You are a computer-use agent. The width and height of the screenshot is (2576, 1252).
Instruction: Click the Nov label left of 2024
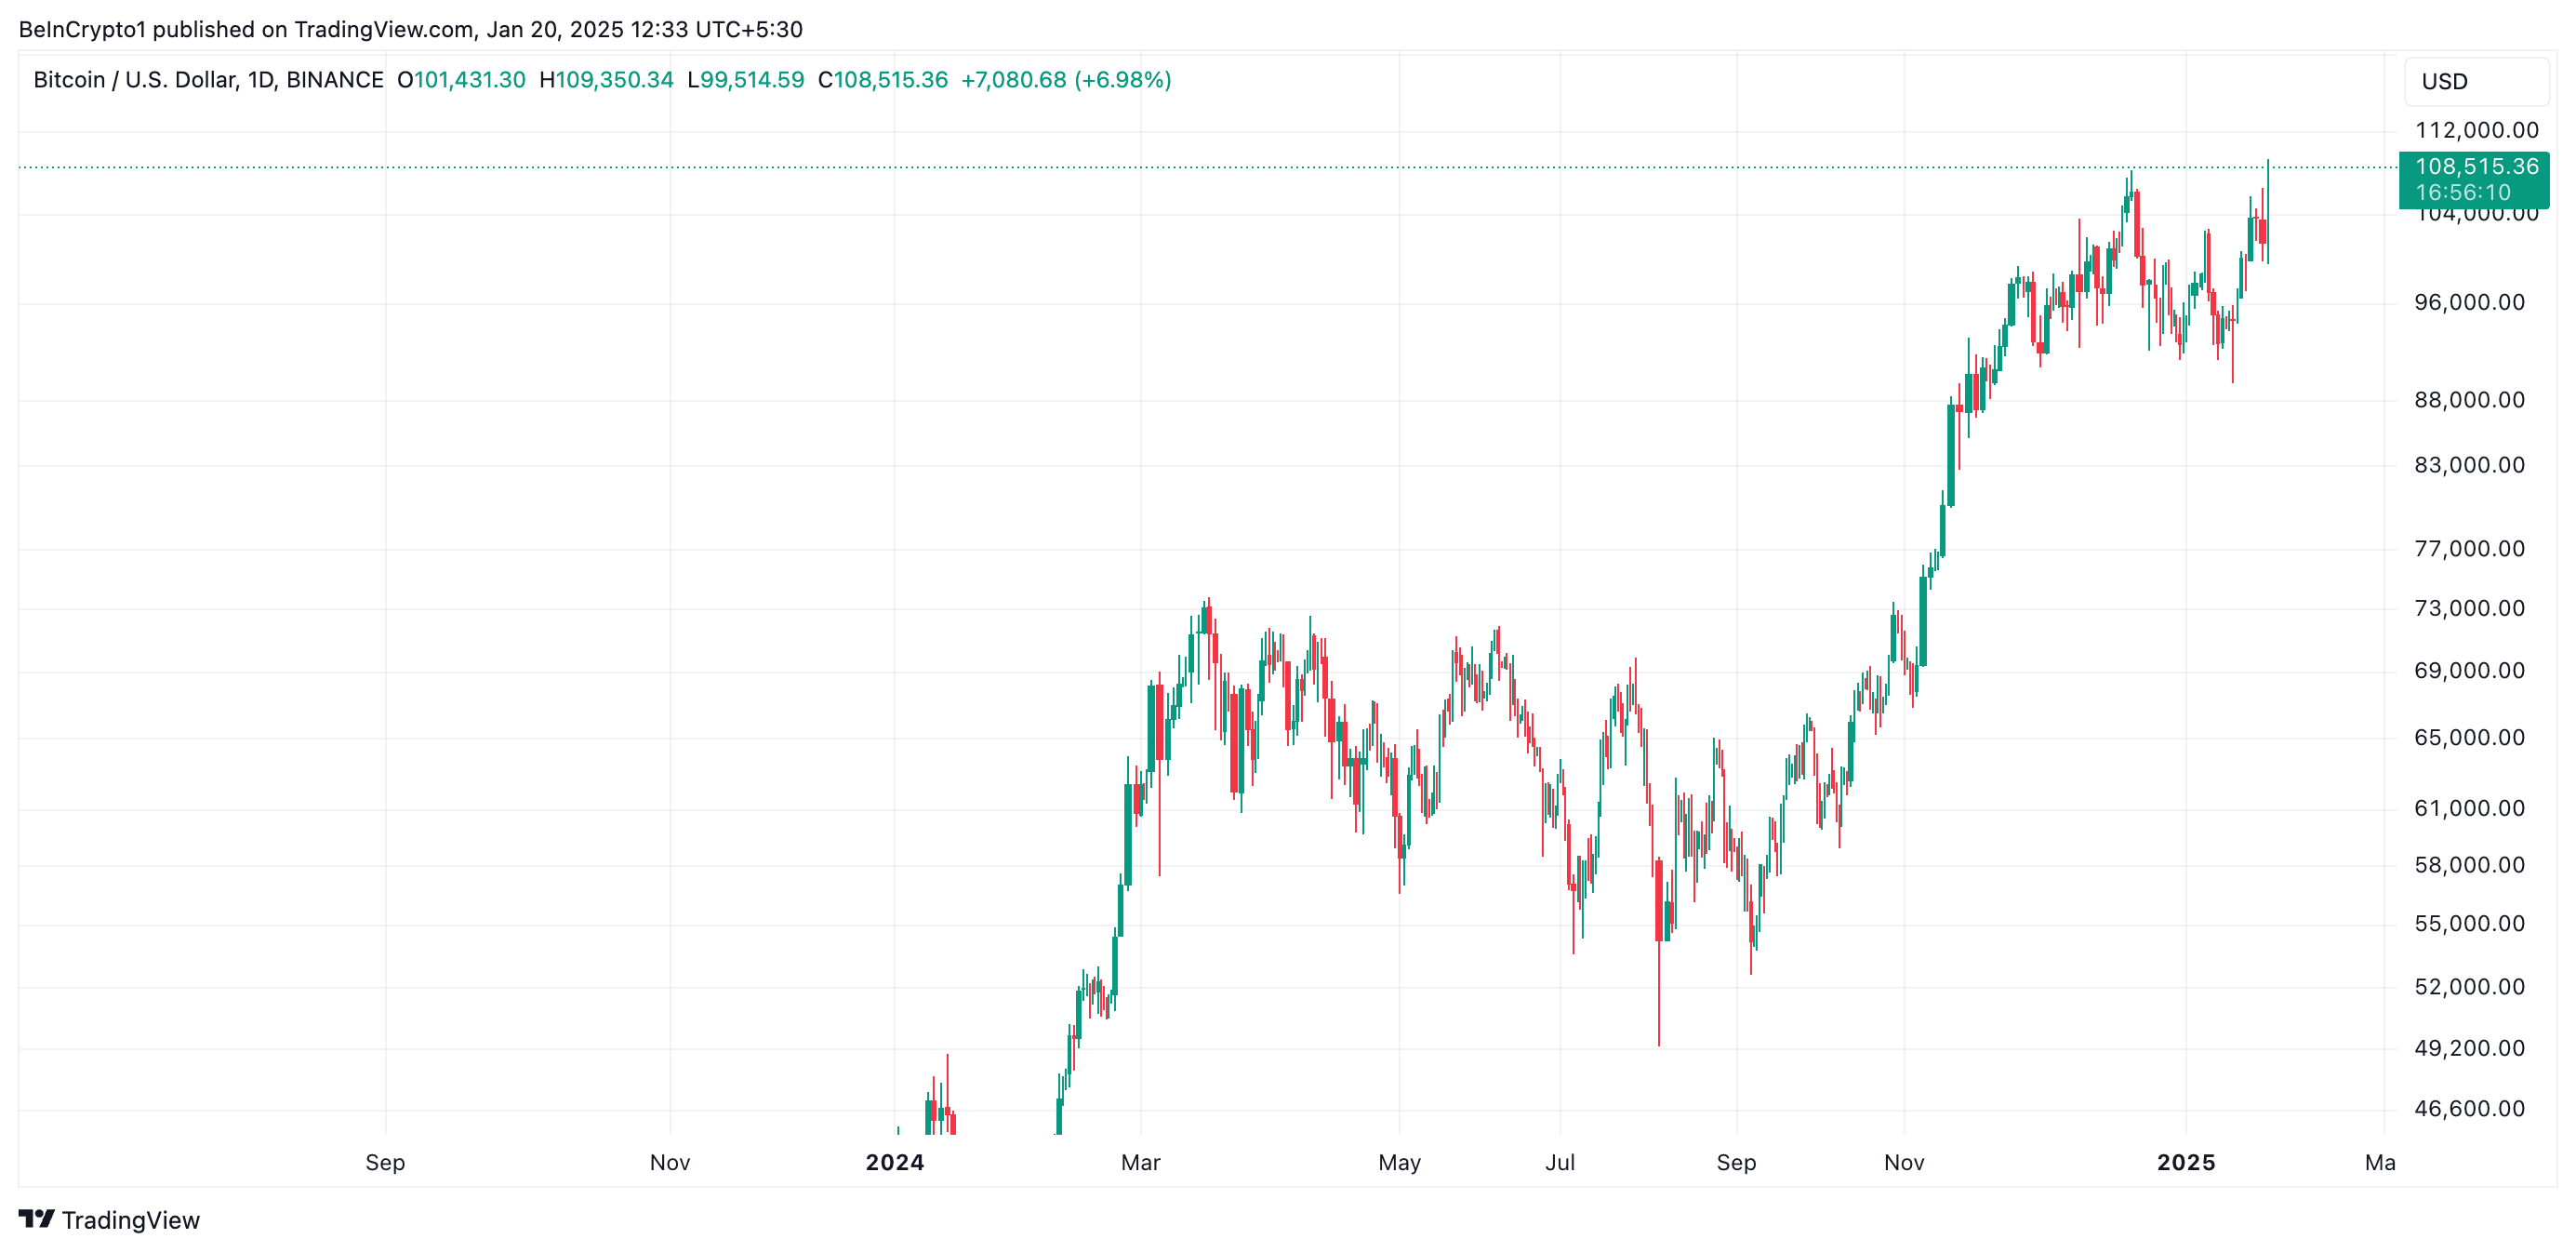click(x=670, y=1162)
